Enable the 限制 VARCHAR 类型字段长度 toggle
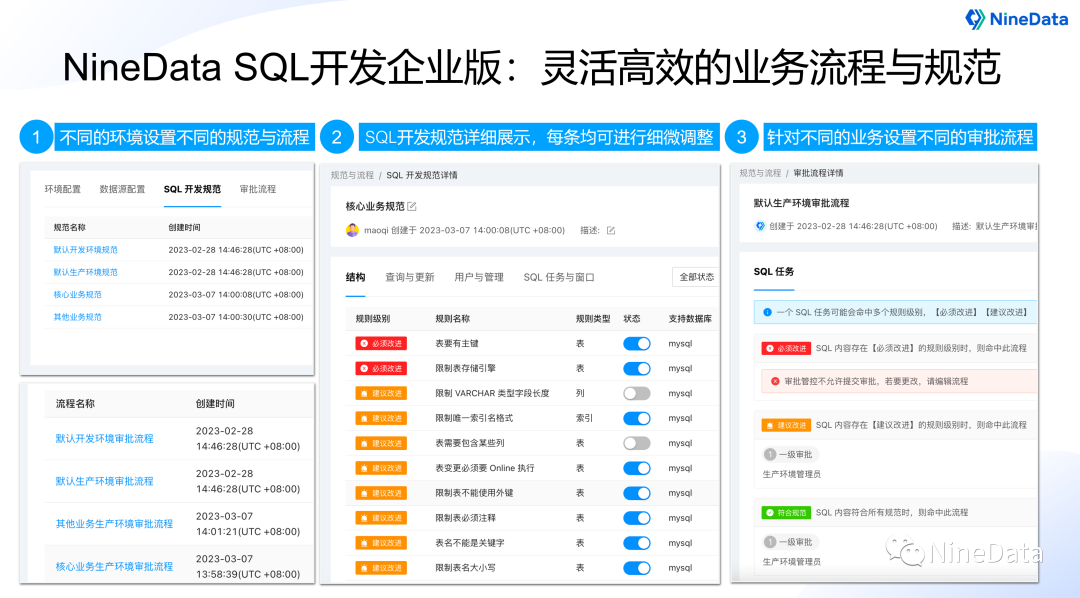Viewport: 1080px width, 598px height. pyautogui.click(x=636, y=393)
